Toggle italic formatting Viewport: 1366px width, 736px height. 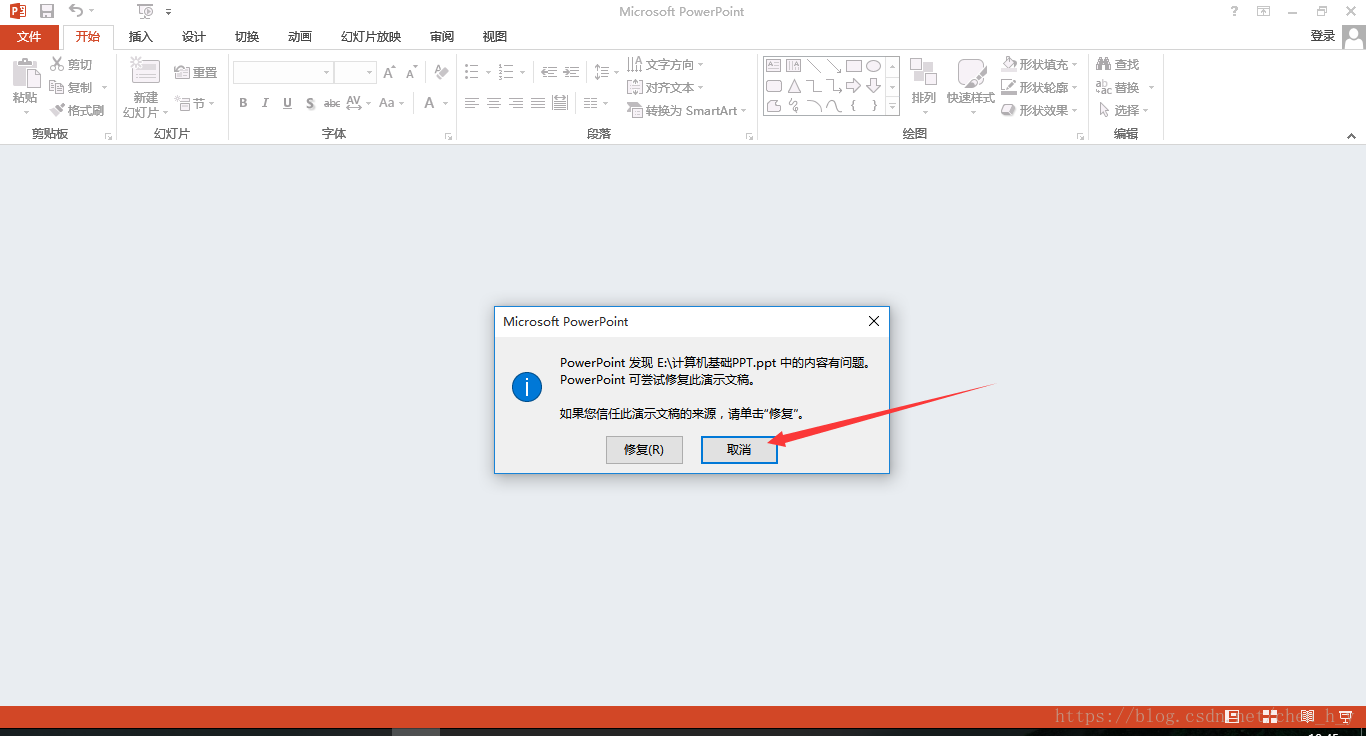tap(265, 103)
